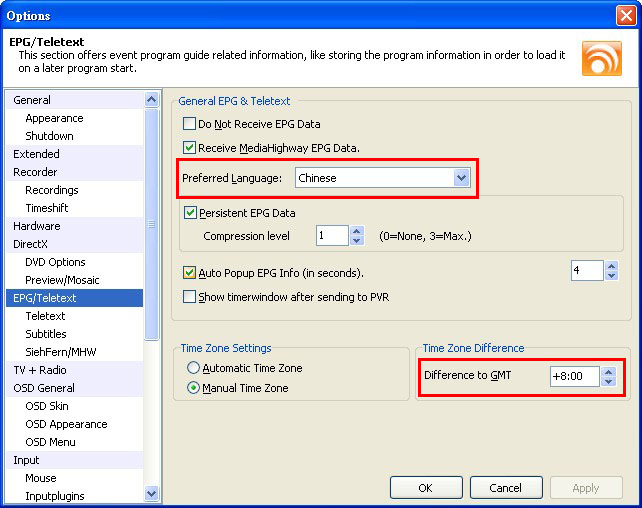This screenshot has height=508, width=642.
Task: Enable Do Not Receive EPG Data
Action: point(190,124)
